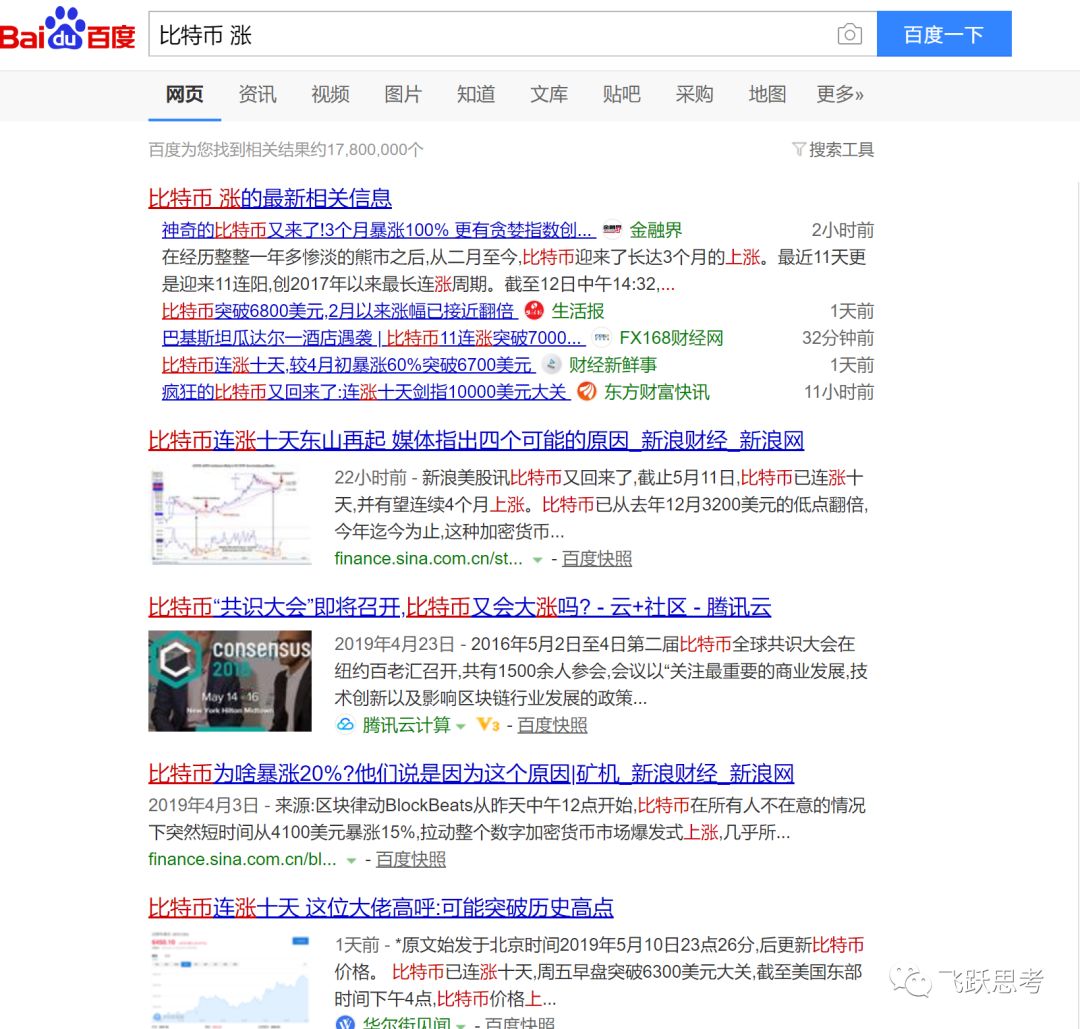
Task: Click the Consensus 2018 result thumbnail
Action: point(230,681)
